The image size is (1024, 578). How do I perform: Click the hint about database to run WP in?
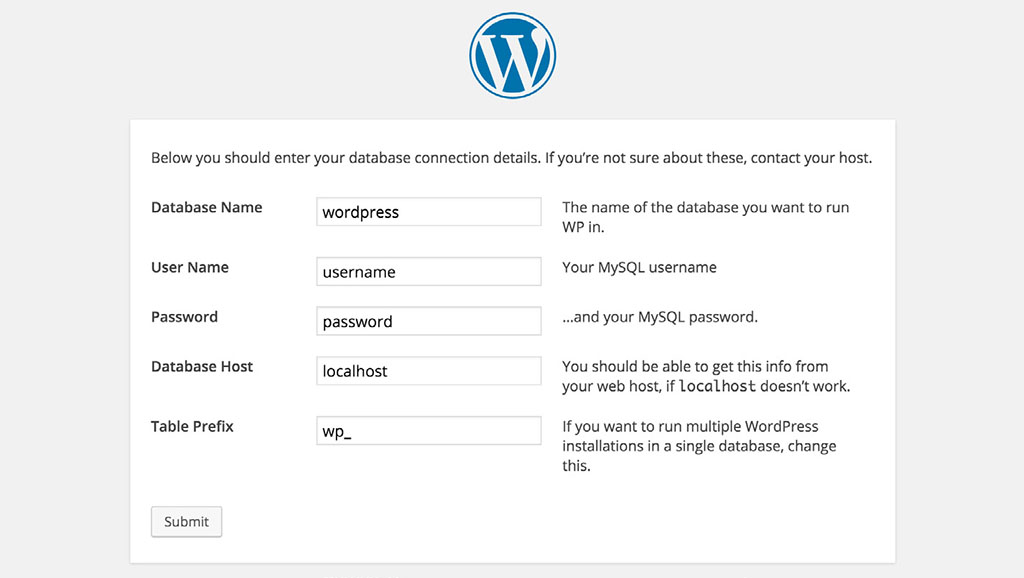tap(705, 217)
